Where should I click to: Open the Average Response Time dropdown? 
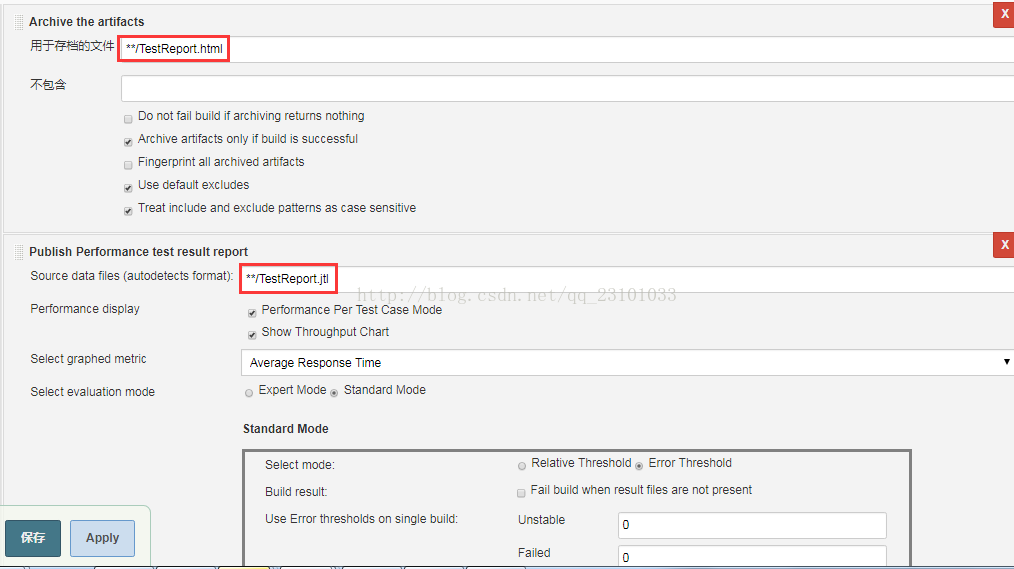click(627, 363)
